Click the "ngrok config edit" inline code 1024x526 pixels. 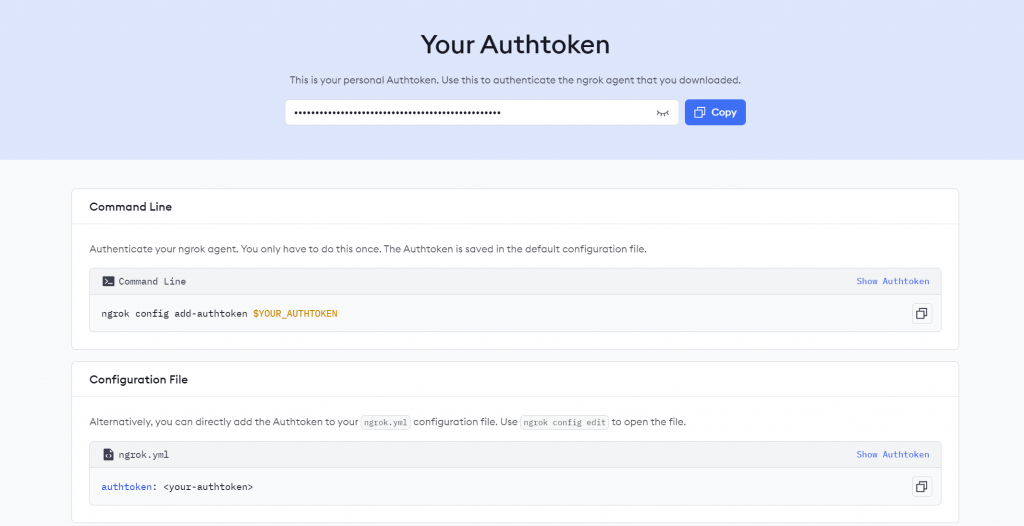[x=564, y=422]
